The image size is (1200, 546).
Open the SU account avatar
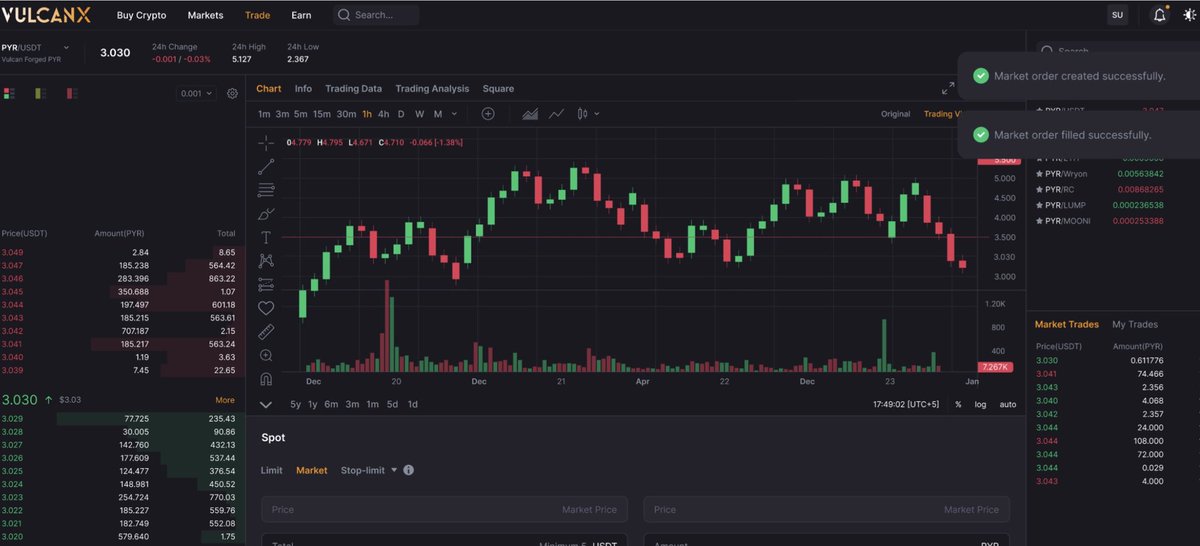[x=1117, y=15]
